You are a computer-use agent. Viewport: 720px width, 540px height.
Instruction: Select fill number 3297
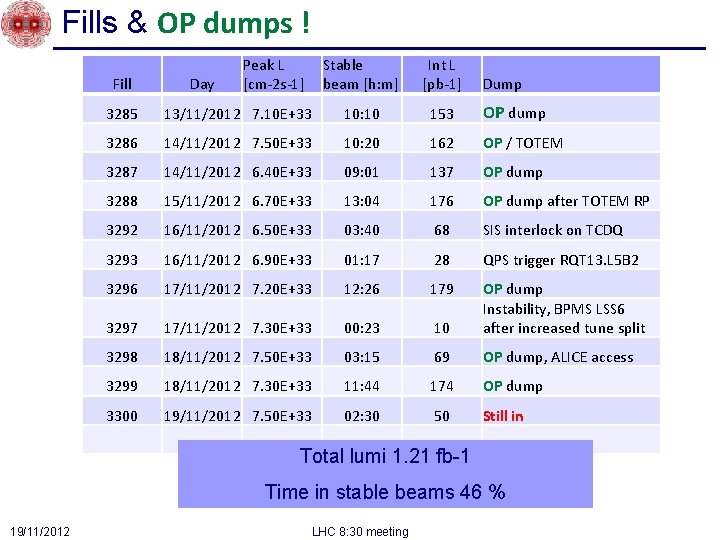click(x=122, y=328)
